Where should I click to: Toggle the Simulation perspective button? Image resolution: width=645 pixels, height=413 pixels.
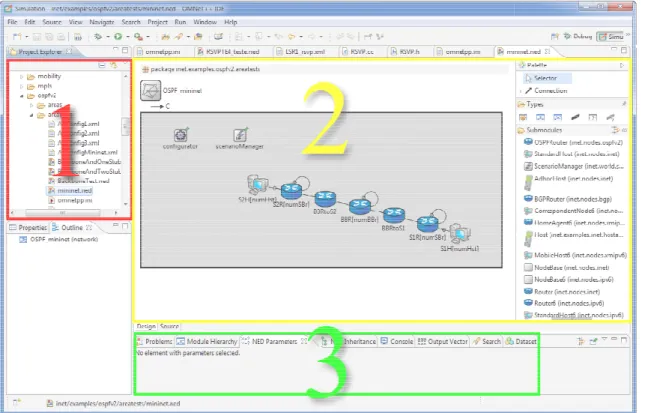[611, 37]
